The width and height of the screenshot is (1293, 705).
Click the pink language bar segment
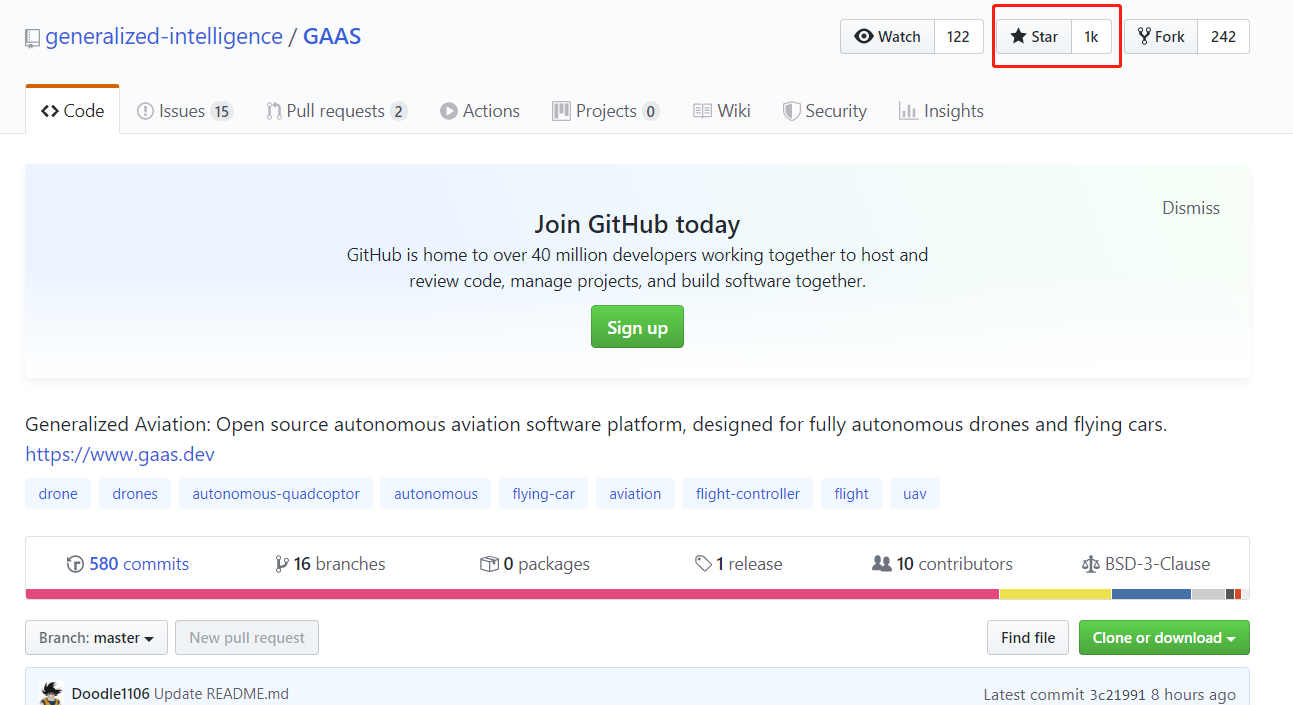512,594
